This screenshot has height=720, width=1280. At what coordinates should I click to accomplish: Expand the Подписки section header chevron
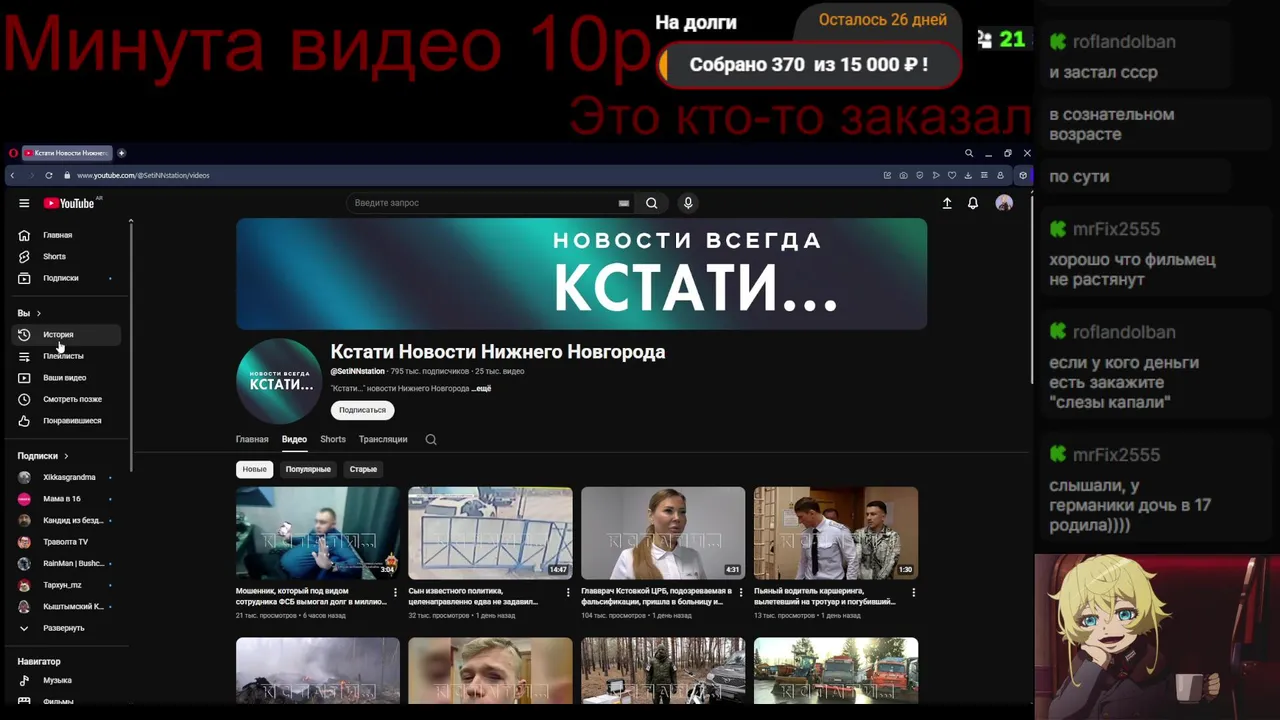coord(66,456)
